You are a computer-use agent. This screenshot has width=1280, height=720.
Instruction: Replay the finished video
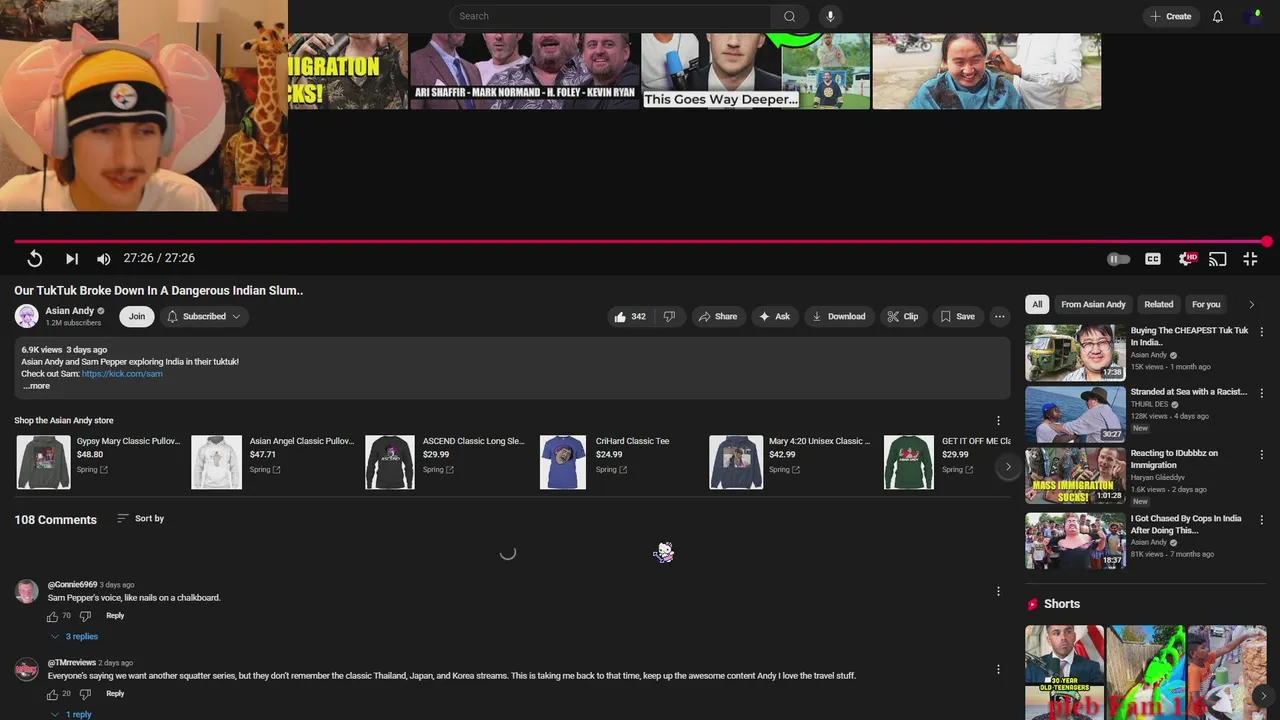pos(34,259)
